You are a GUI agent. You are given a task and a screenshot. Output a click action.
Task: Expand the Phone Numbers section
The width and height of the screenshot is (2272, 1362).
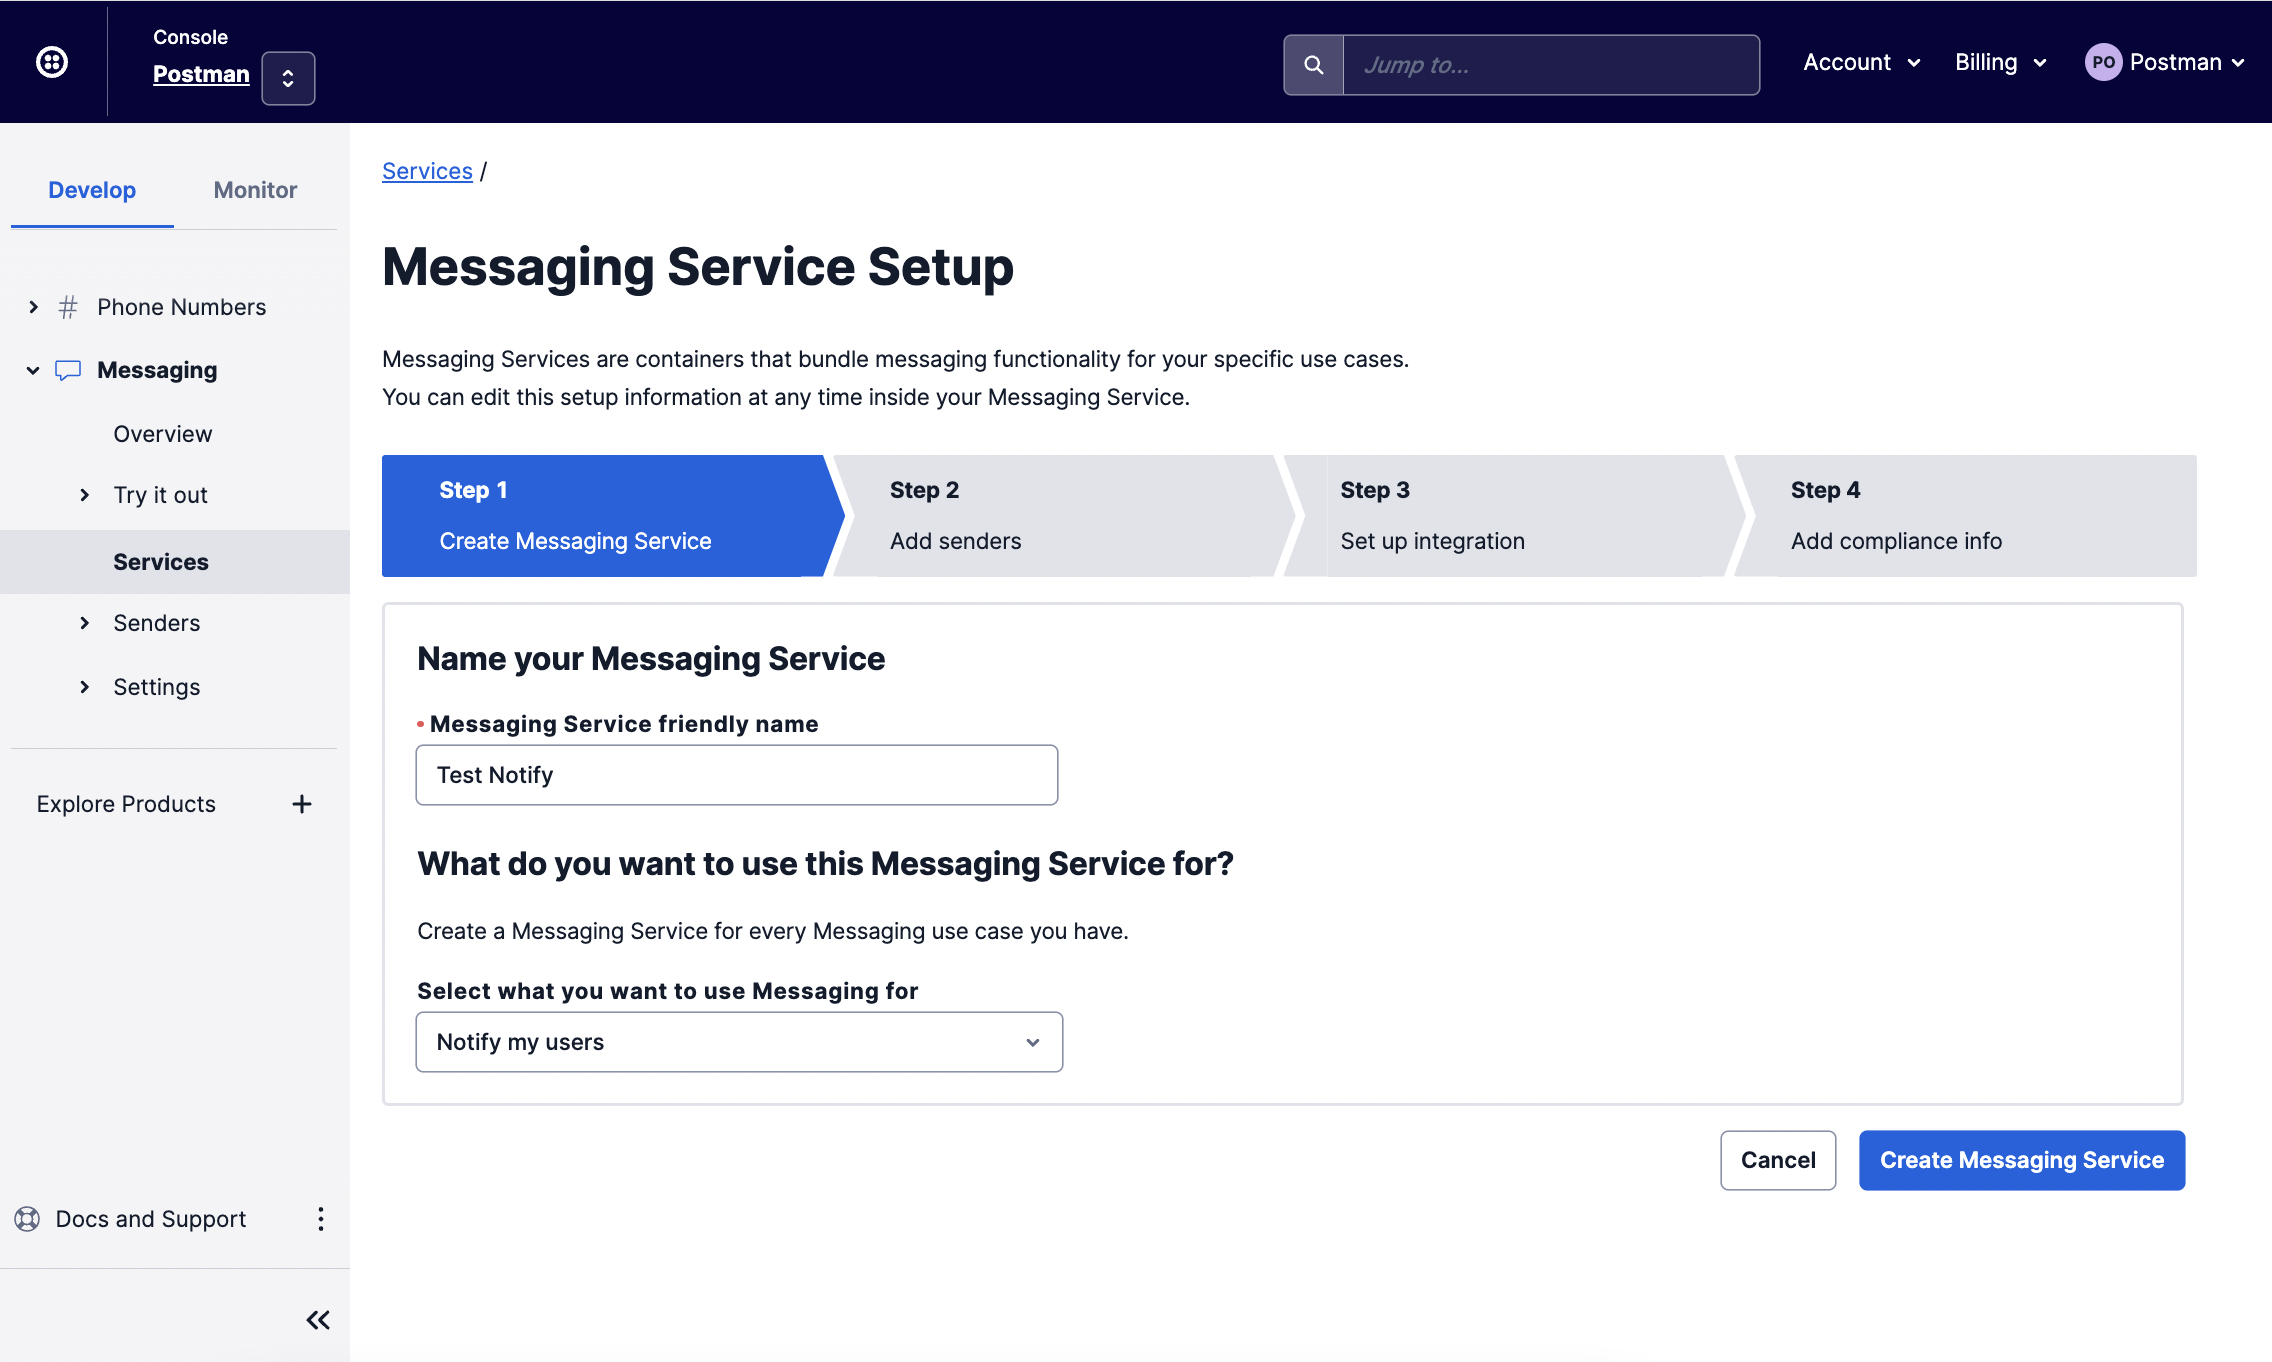click(x=34, y=307)
